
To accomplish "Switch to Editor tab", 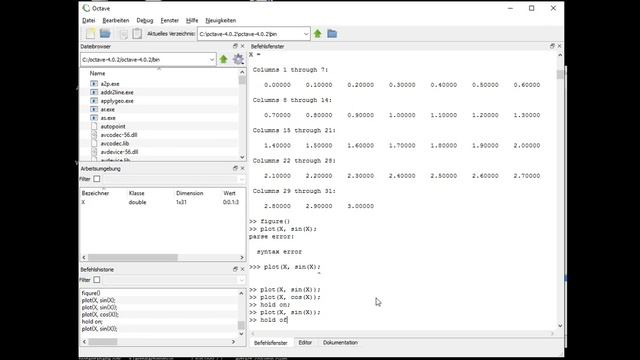I will coord(305,342).
